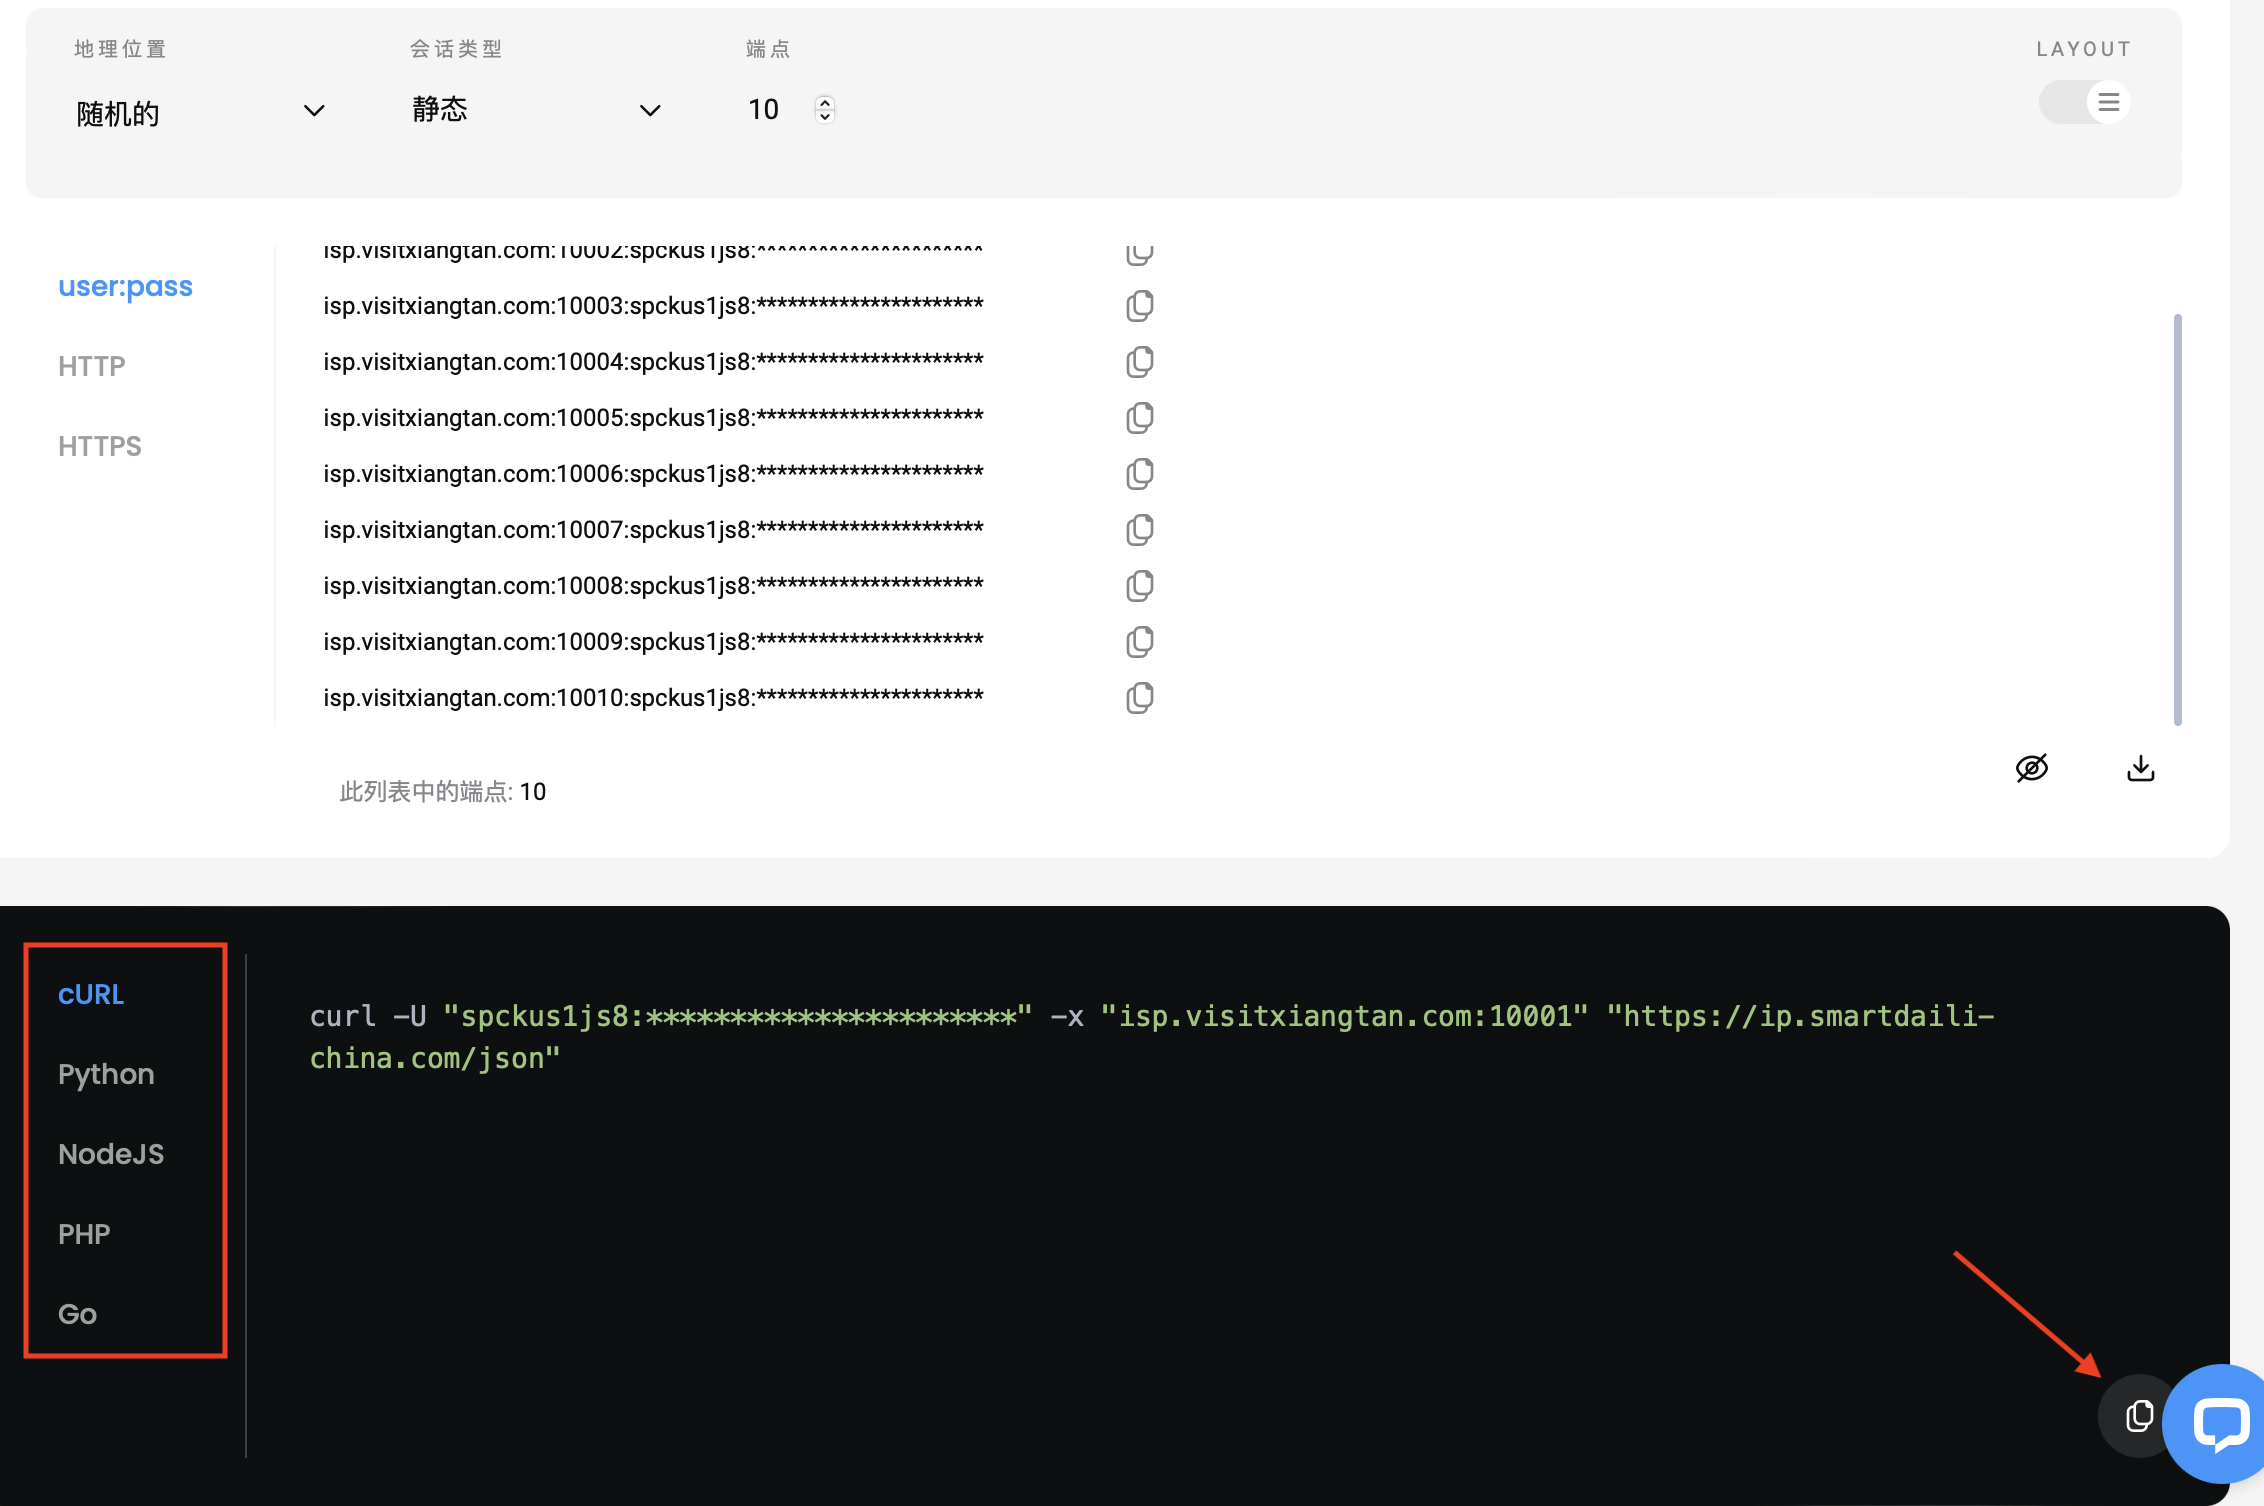
Task: Select the user:pass format tab
Action: click(x=125, y=287)
